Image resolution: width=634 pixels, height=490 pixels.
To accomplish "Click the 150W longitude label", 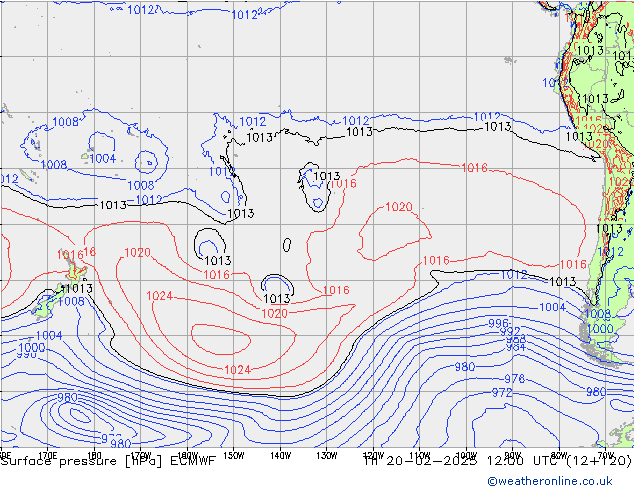I will coord(234,456).
